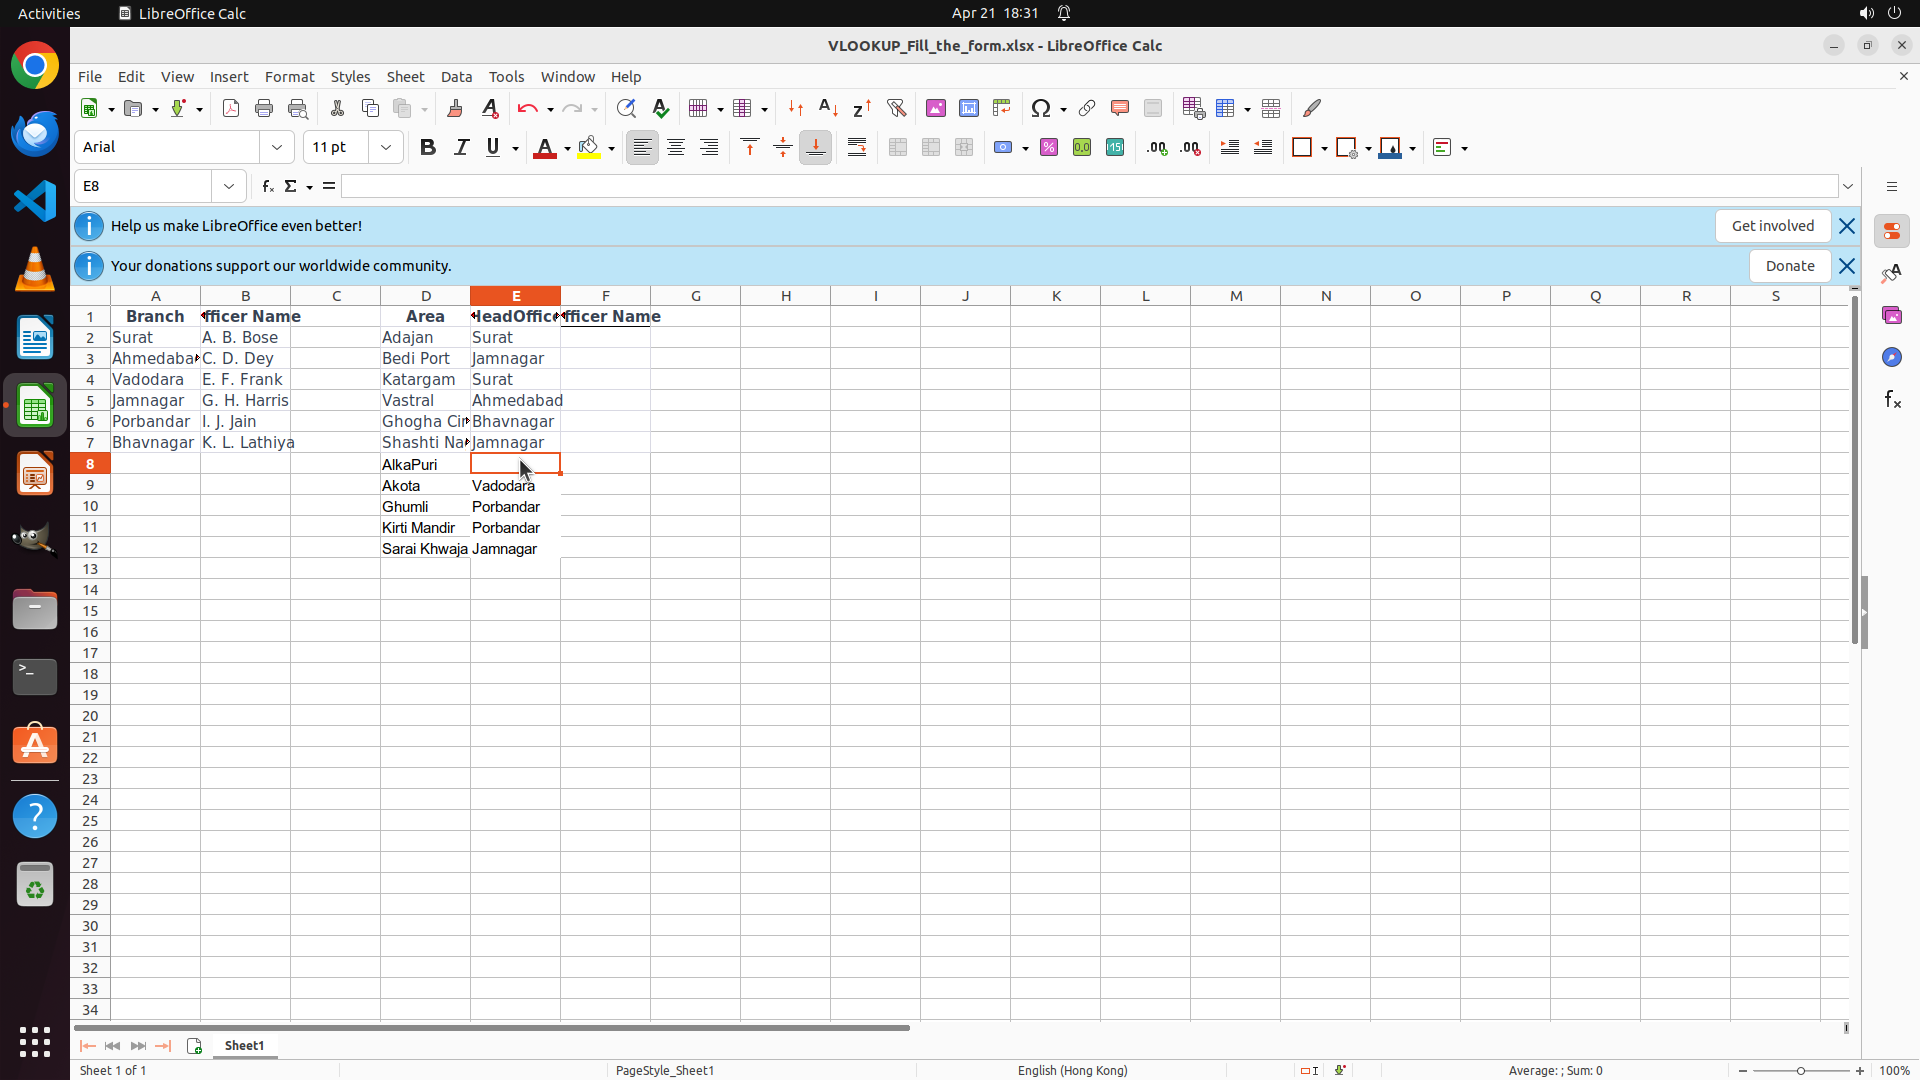Open the Data menu

456,77
